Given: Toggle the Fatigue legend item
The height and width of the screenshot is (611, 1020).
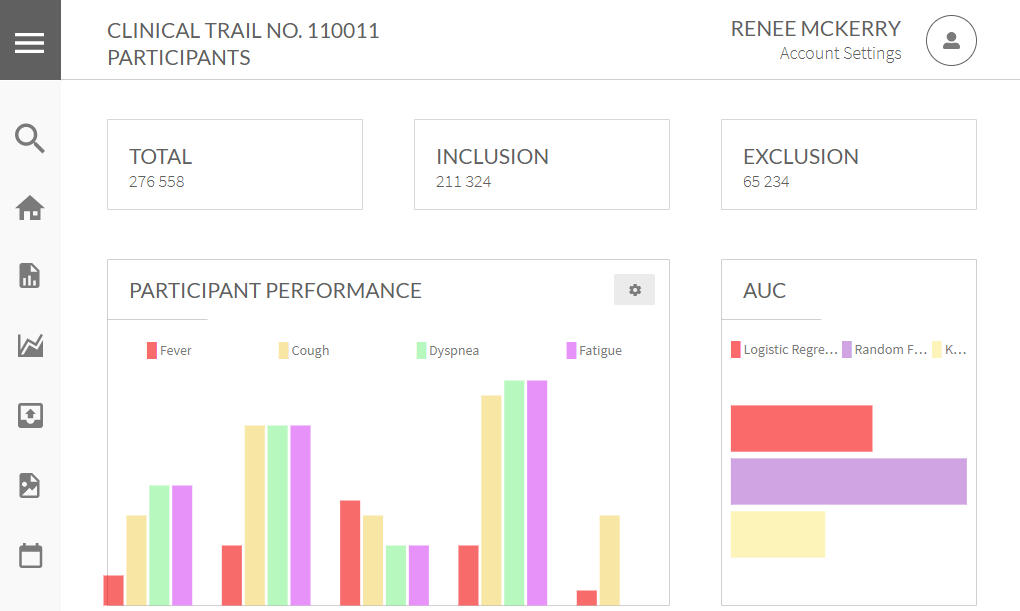Looking at the screenshot, I should pyautogui.click(x=594, y=350).
